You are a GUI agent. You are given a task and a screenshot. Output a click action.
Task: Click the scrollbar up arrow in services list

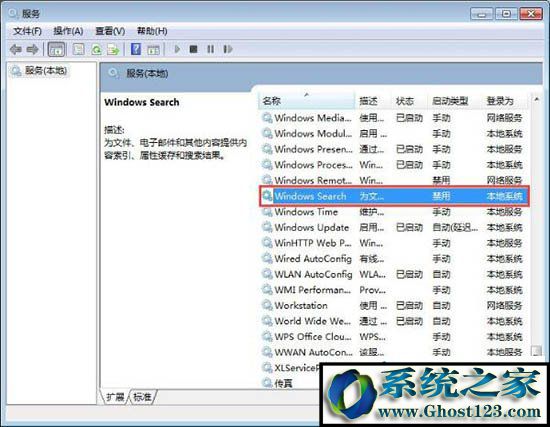coord(536,100)
